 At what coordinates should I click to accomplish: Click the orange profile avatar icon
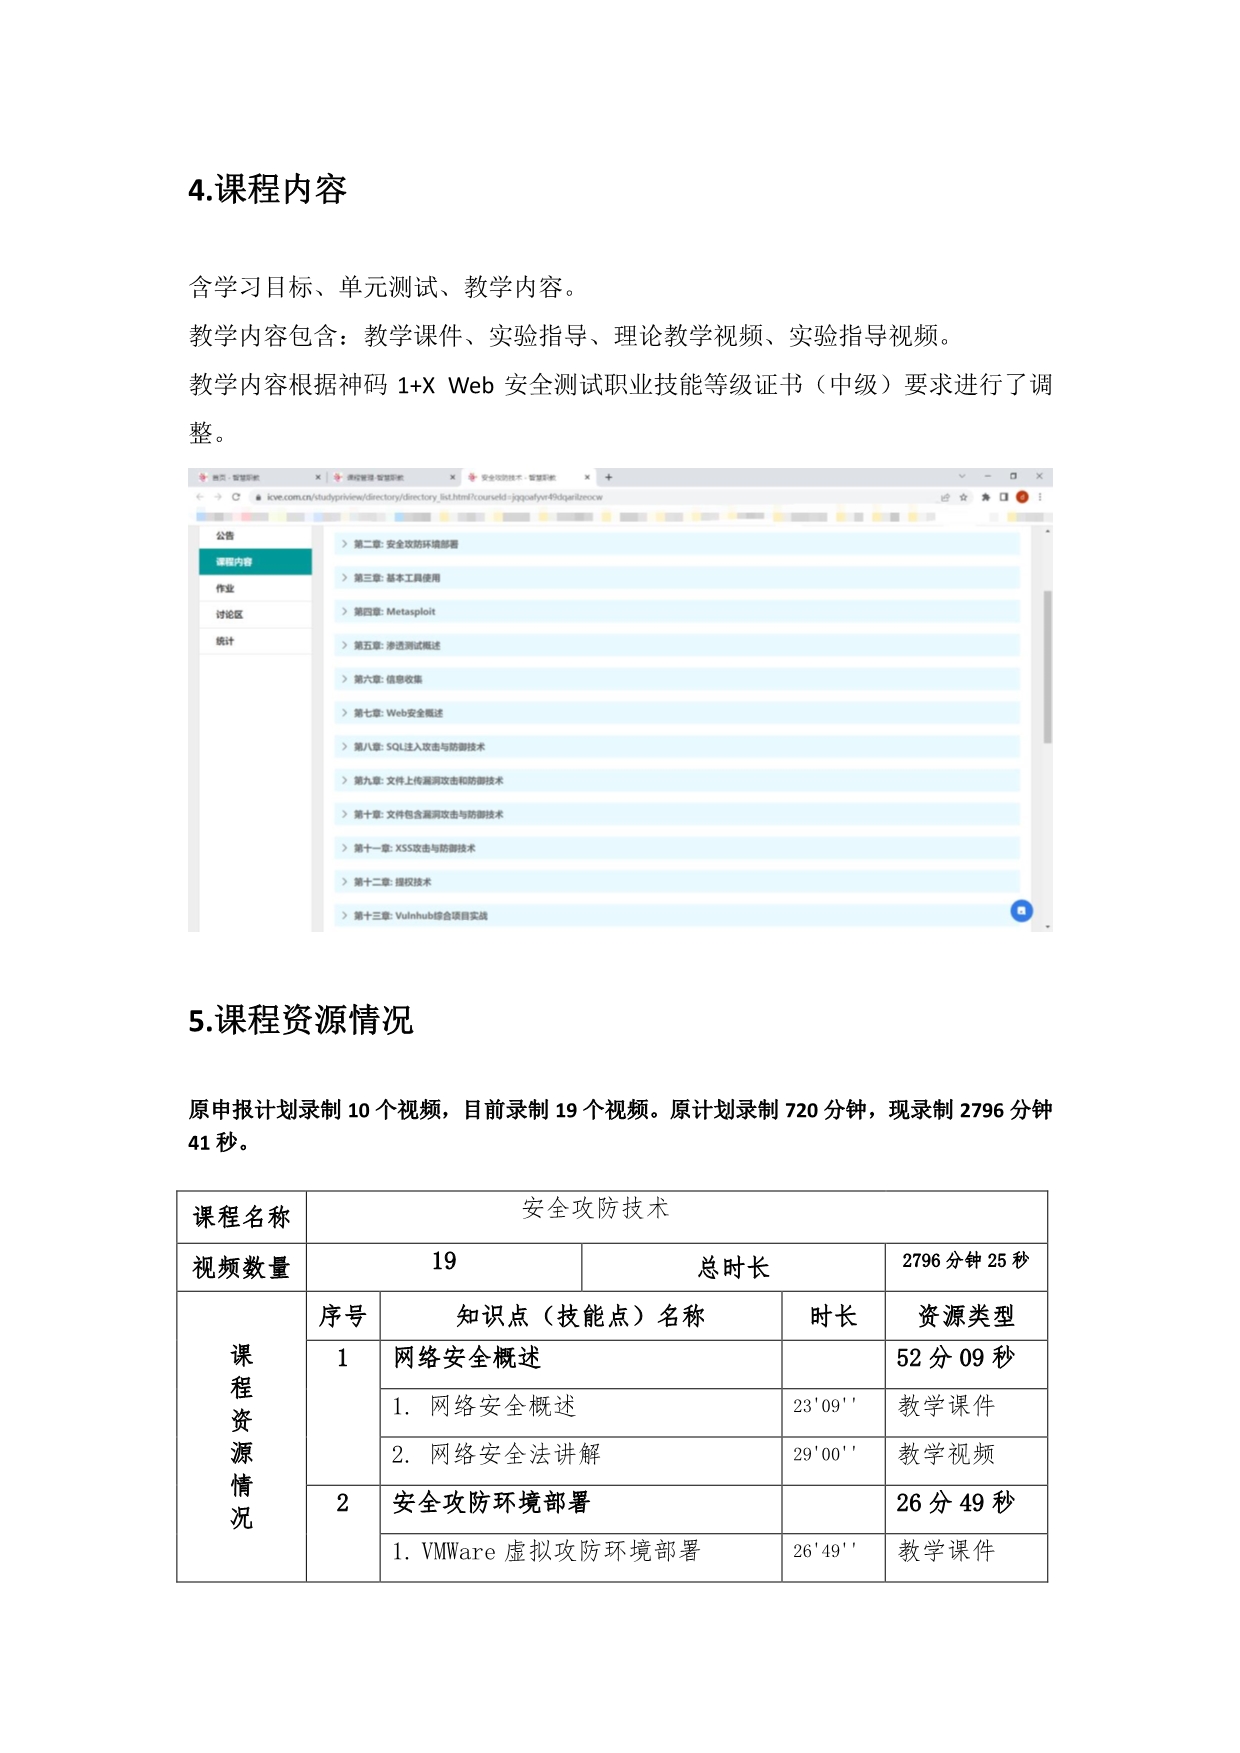(x=1022, y=497)
